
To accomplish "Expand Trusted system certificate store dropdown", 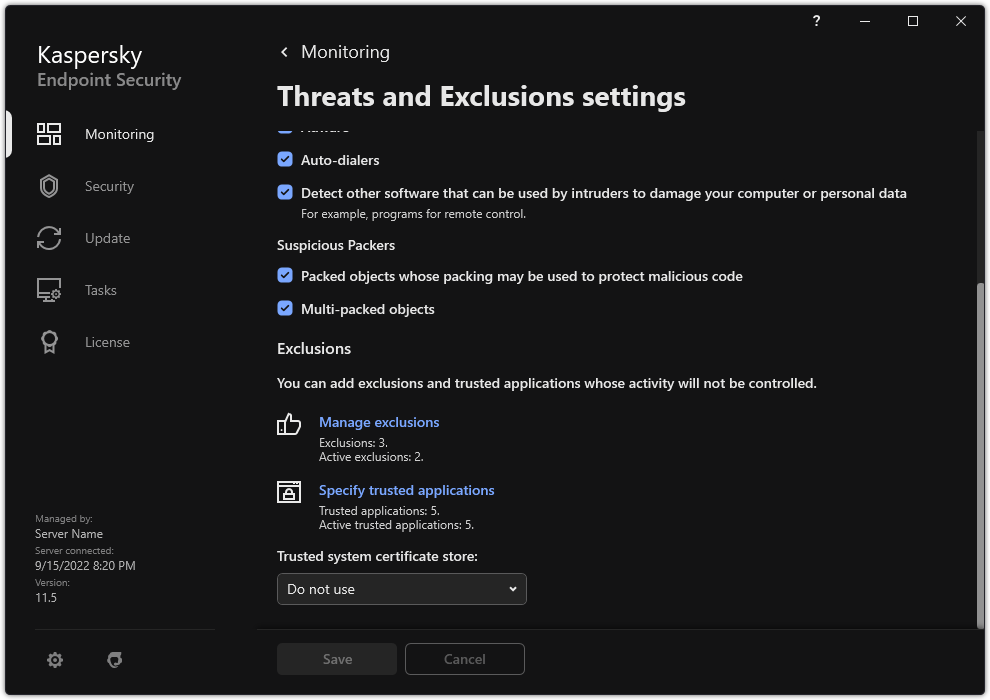I will pos(401,589).
